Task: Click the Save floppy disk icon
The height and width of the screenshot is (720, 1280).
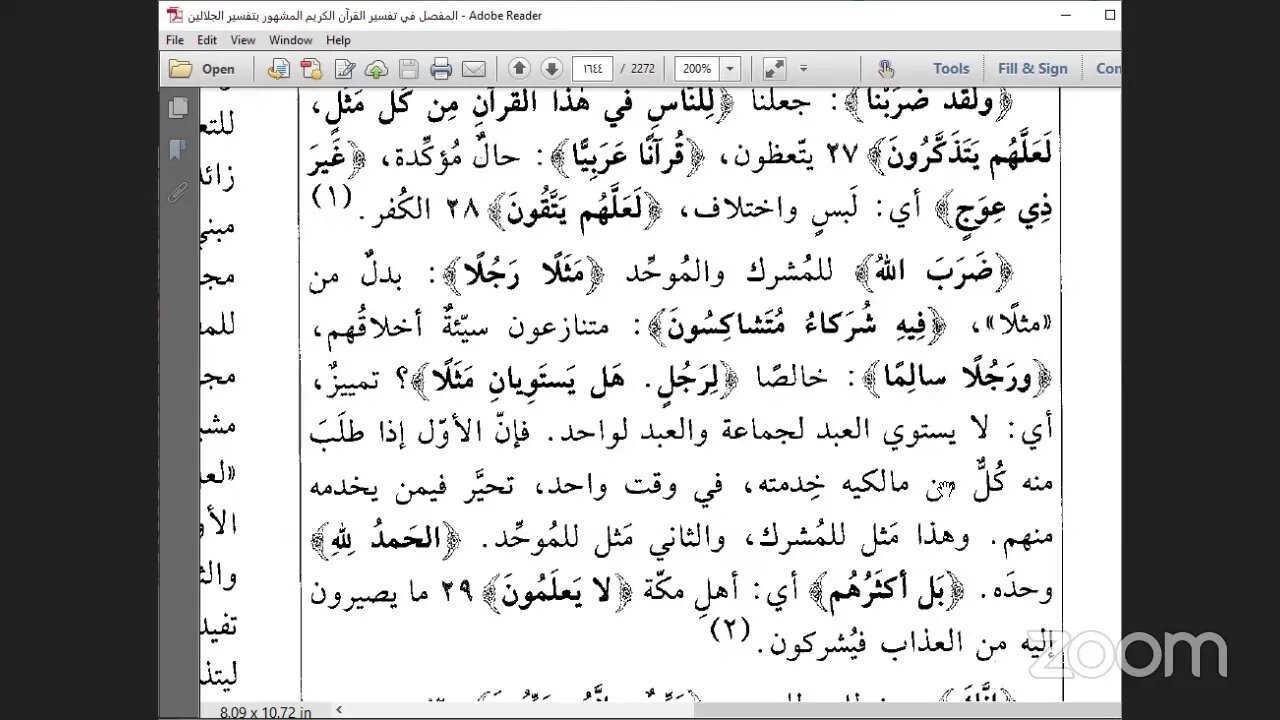Action: [x=408, y=69]
